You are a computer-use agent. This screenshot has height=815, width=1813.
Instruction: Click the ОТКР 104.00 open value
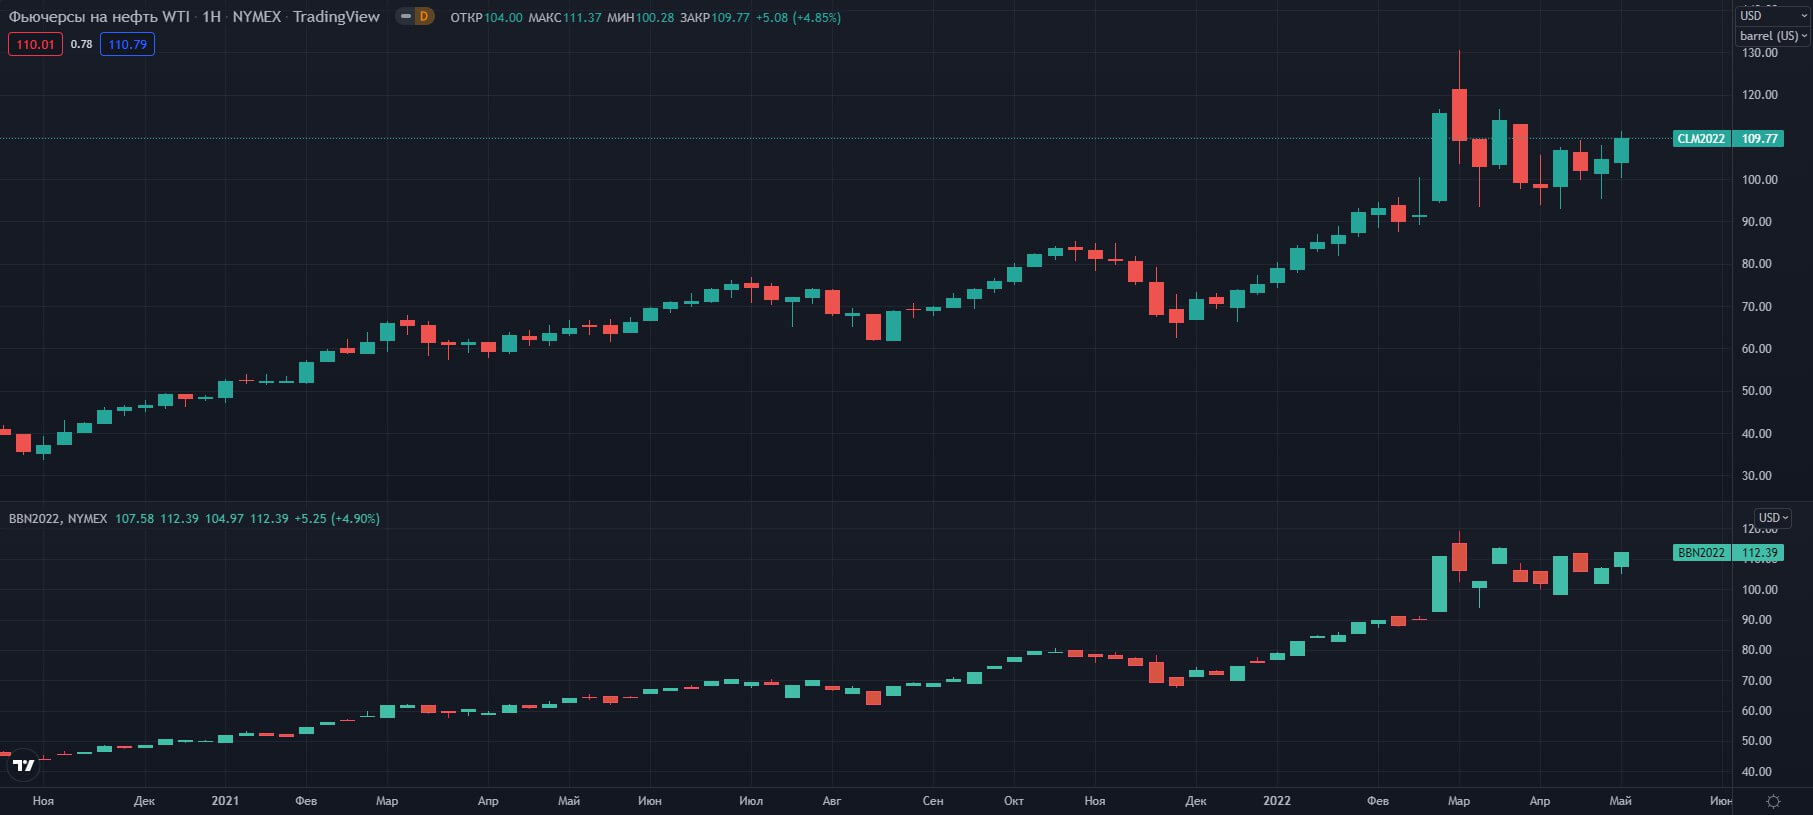tap(486, 17)
